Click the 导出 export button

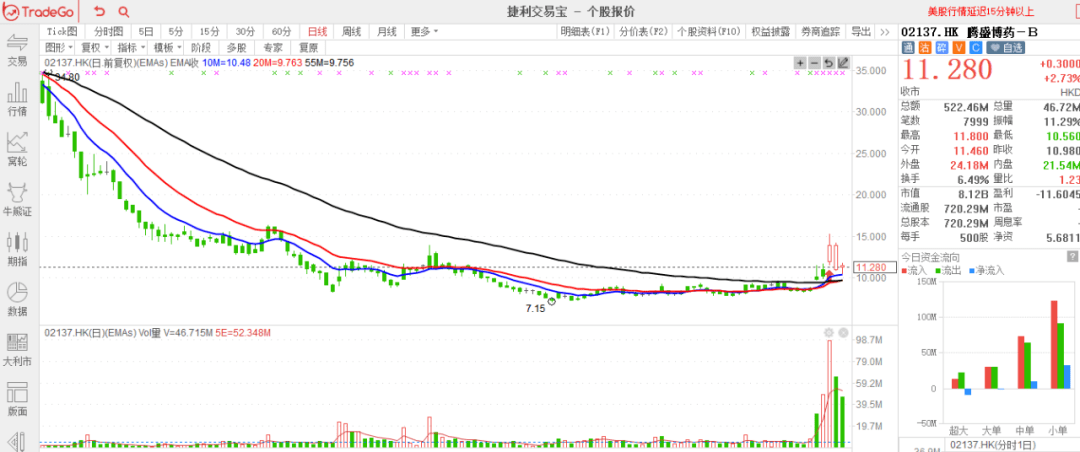click(861, 32)
